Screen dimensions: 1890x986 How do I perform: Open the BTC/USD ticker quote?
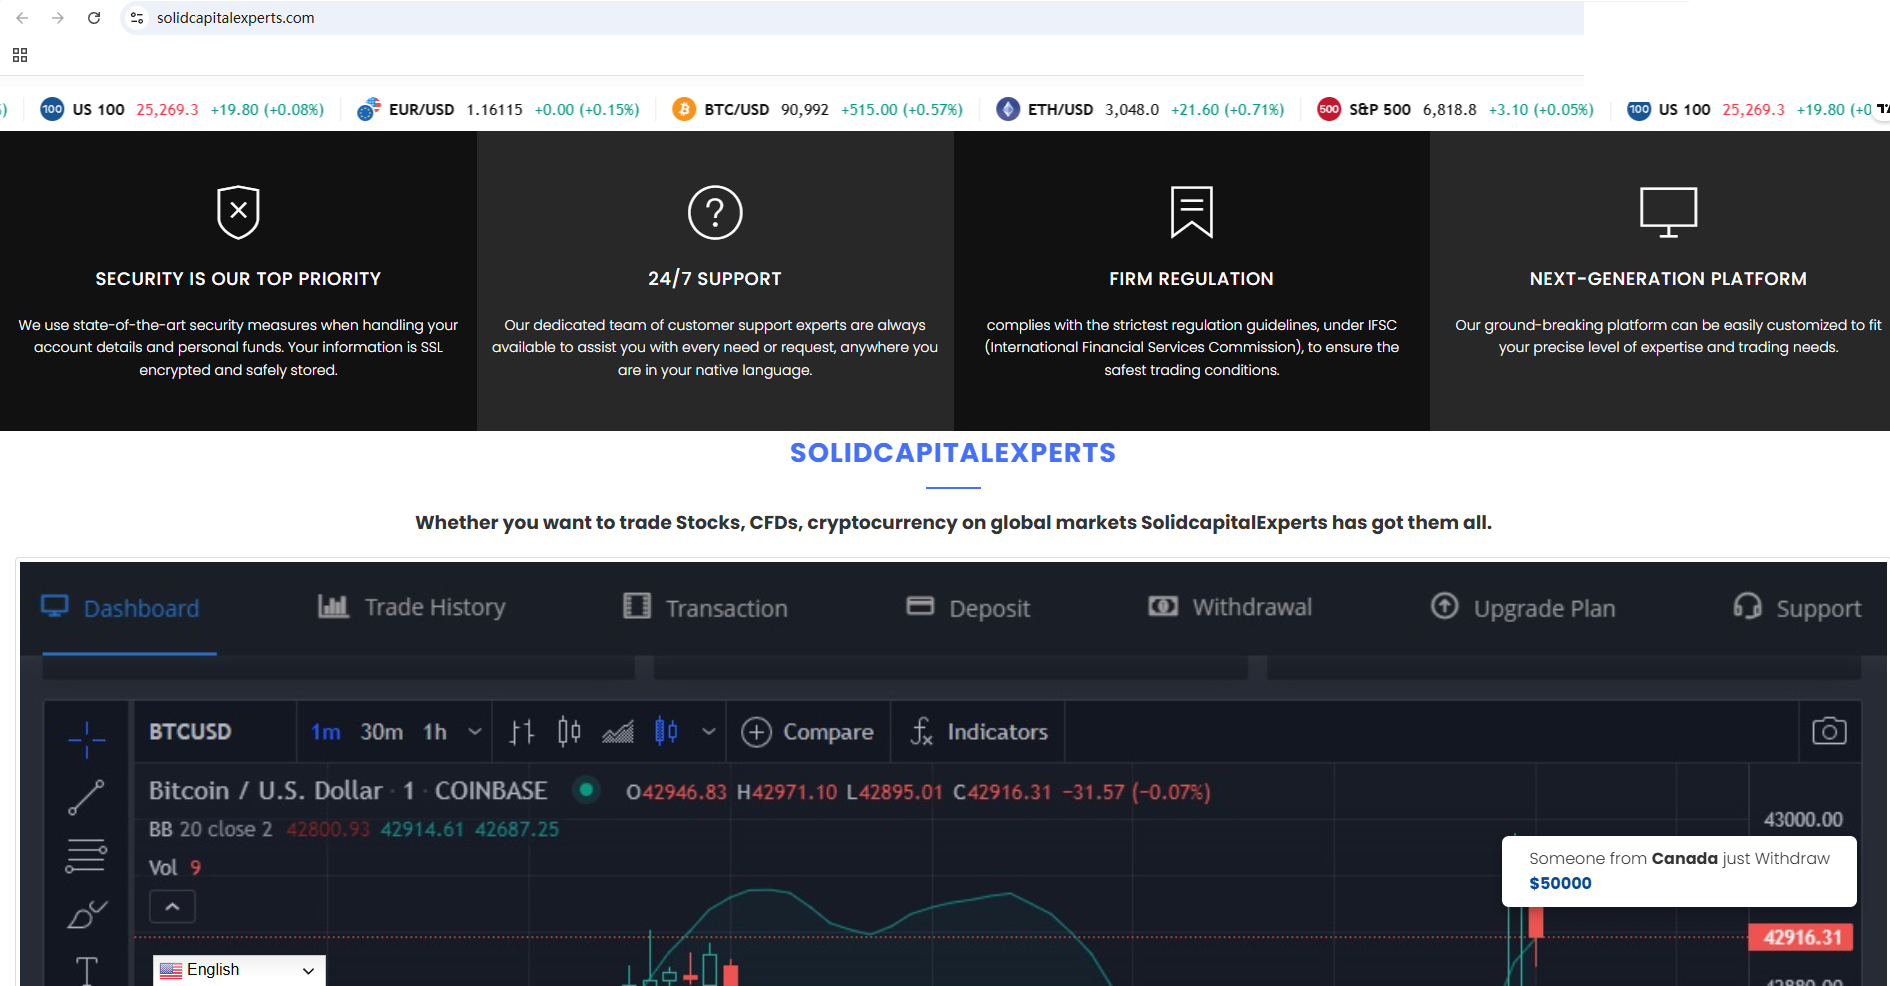[x=818, y=109]
